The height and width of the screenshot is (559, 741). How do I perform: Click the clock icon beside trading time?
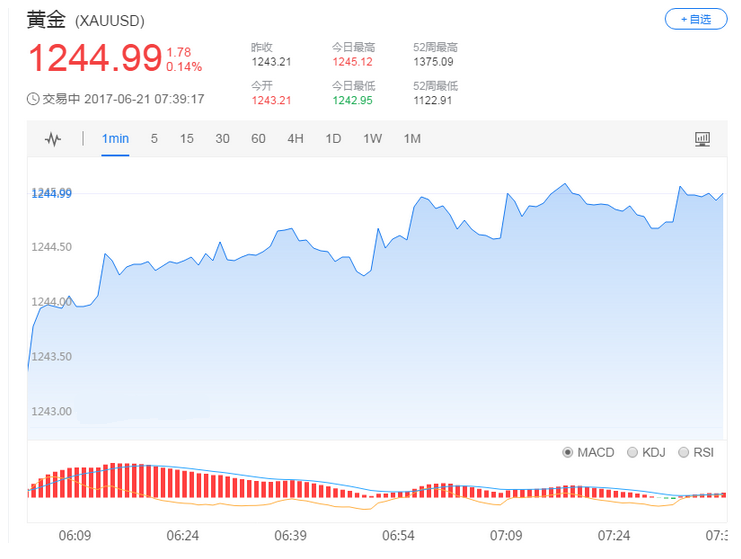click(x=33, y=99)
